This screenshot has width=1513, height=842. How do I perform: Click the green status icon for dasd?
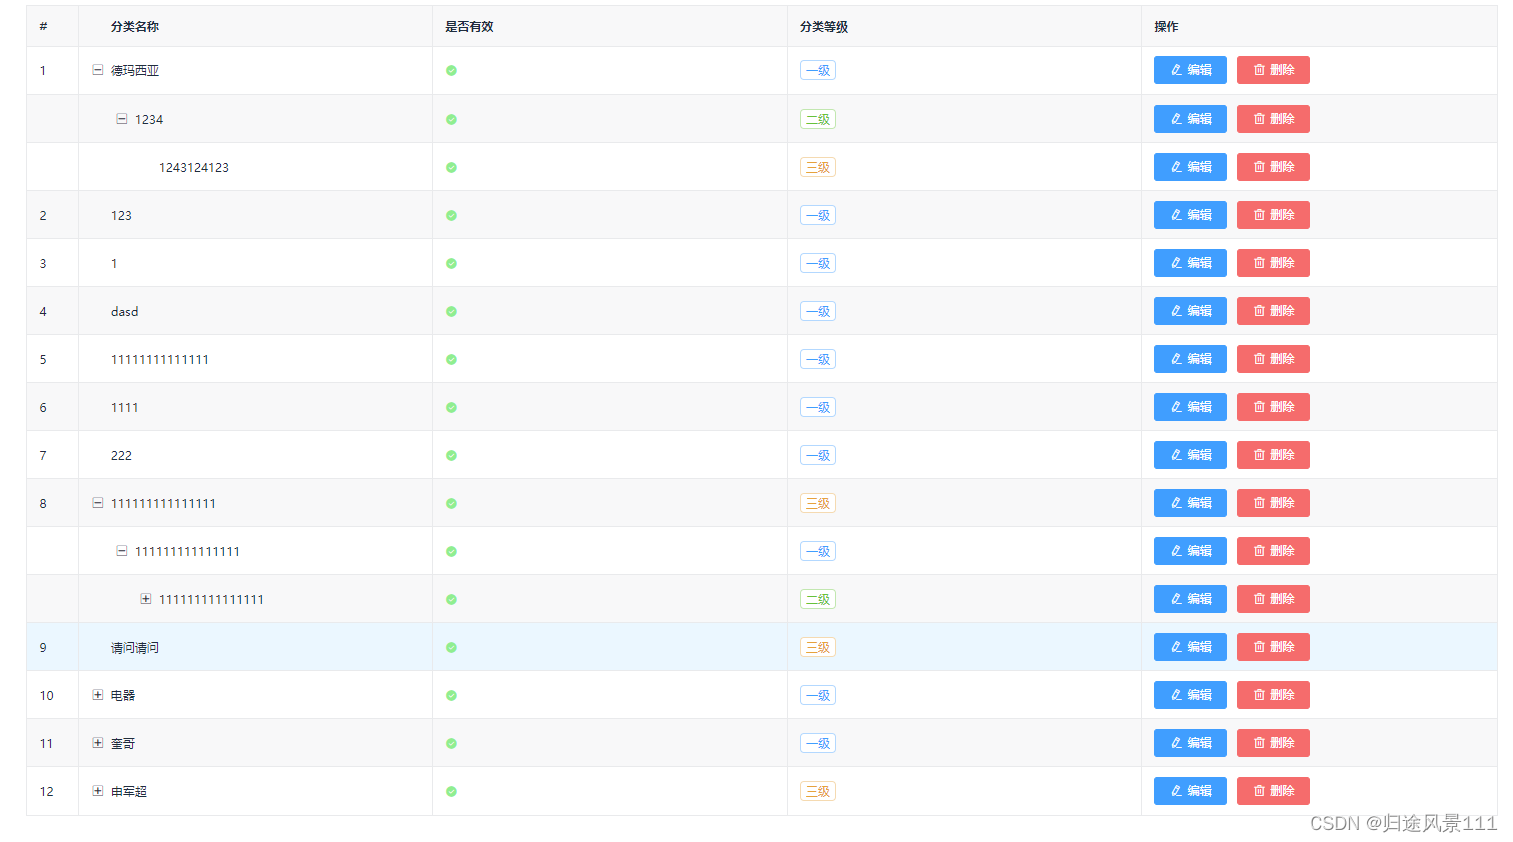(451, 311)
